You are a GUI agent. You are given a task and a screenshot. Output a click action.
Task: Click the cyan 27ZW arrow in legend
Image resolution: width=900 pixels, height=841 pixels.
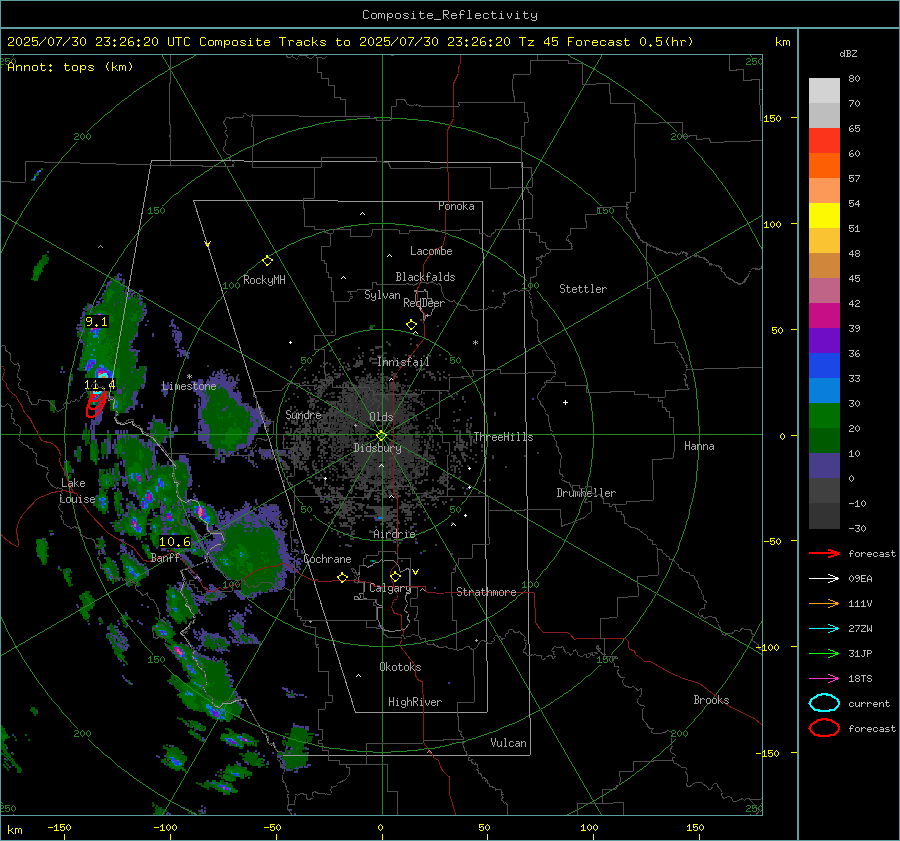point(824,629)
